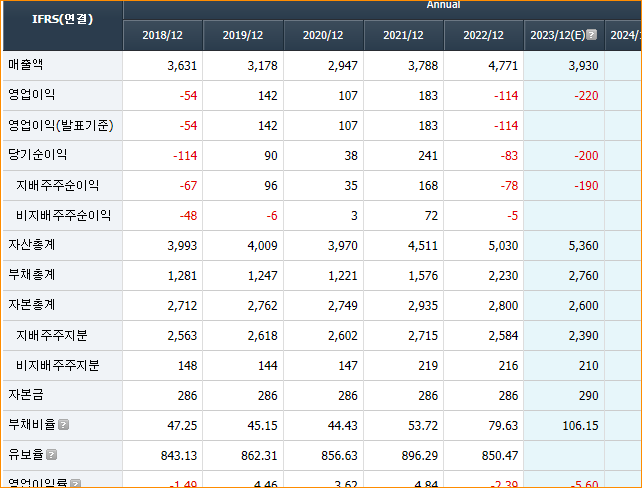This screenshot has height=488, width=642.
Task: Click 매출액 value 3,631 for 2018/12
Action: [182, 66]
